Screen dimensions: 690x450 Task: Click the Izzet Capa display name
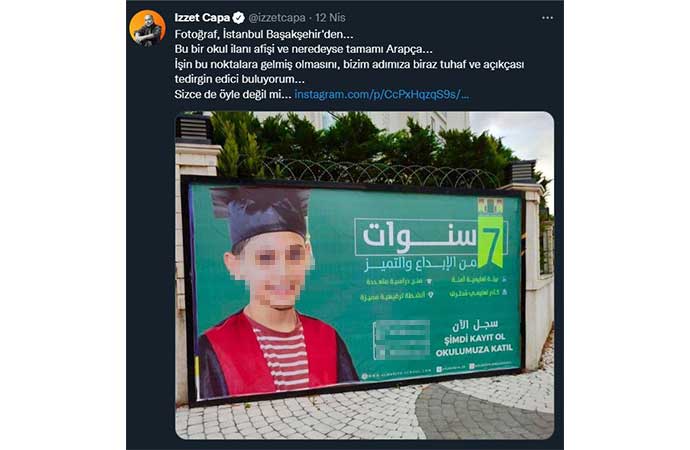[202, 18]
